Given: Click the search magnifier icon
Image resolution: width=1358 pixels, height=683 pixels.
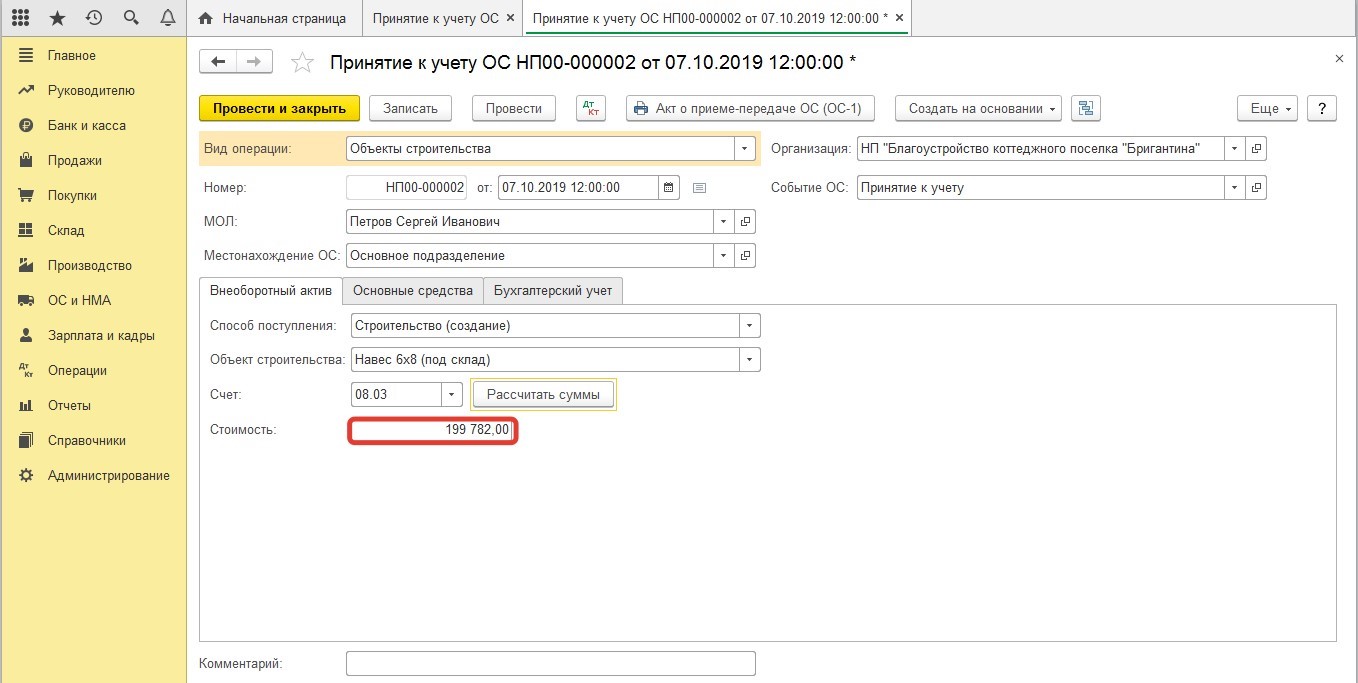Looking at the screenshot, I should pyautogui.click(x=131, y=18).
